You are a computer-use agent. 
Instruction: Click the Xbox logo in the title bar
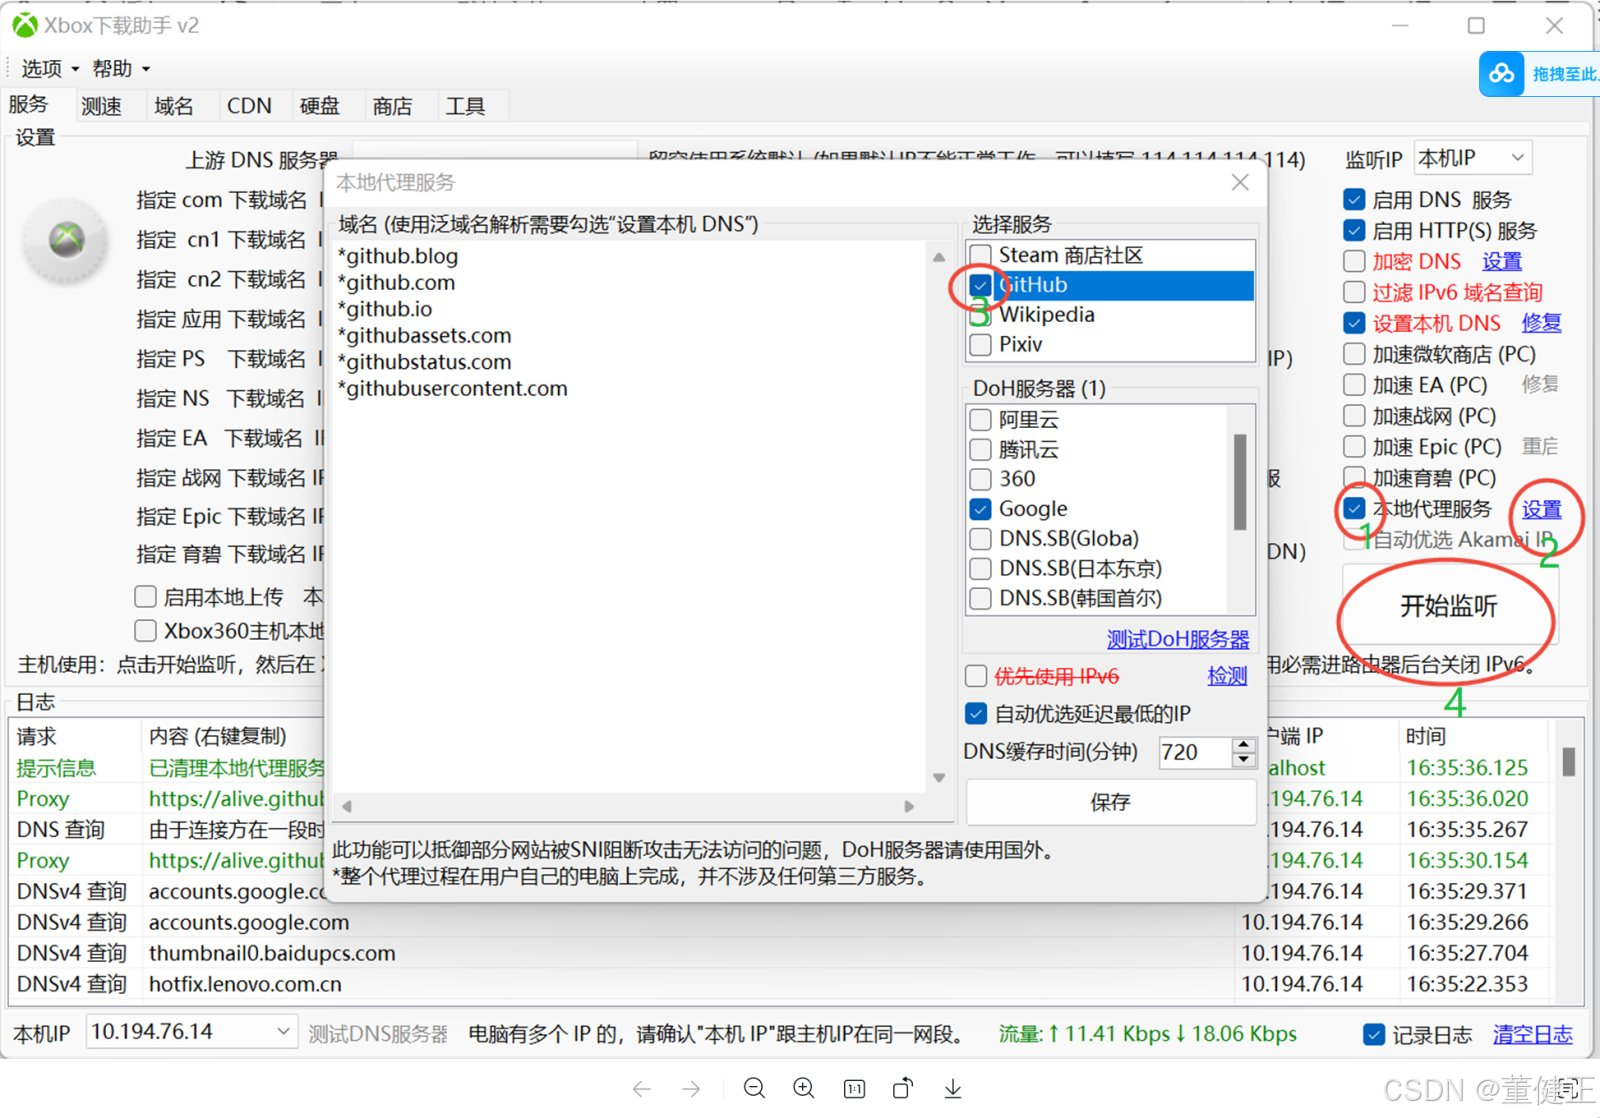point(24,25)
